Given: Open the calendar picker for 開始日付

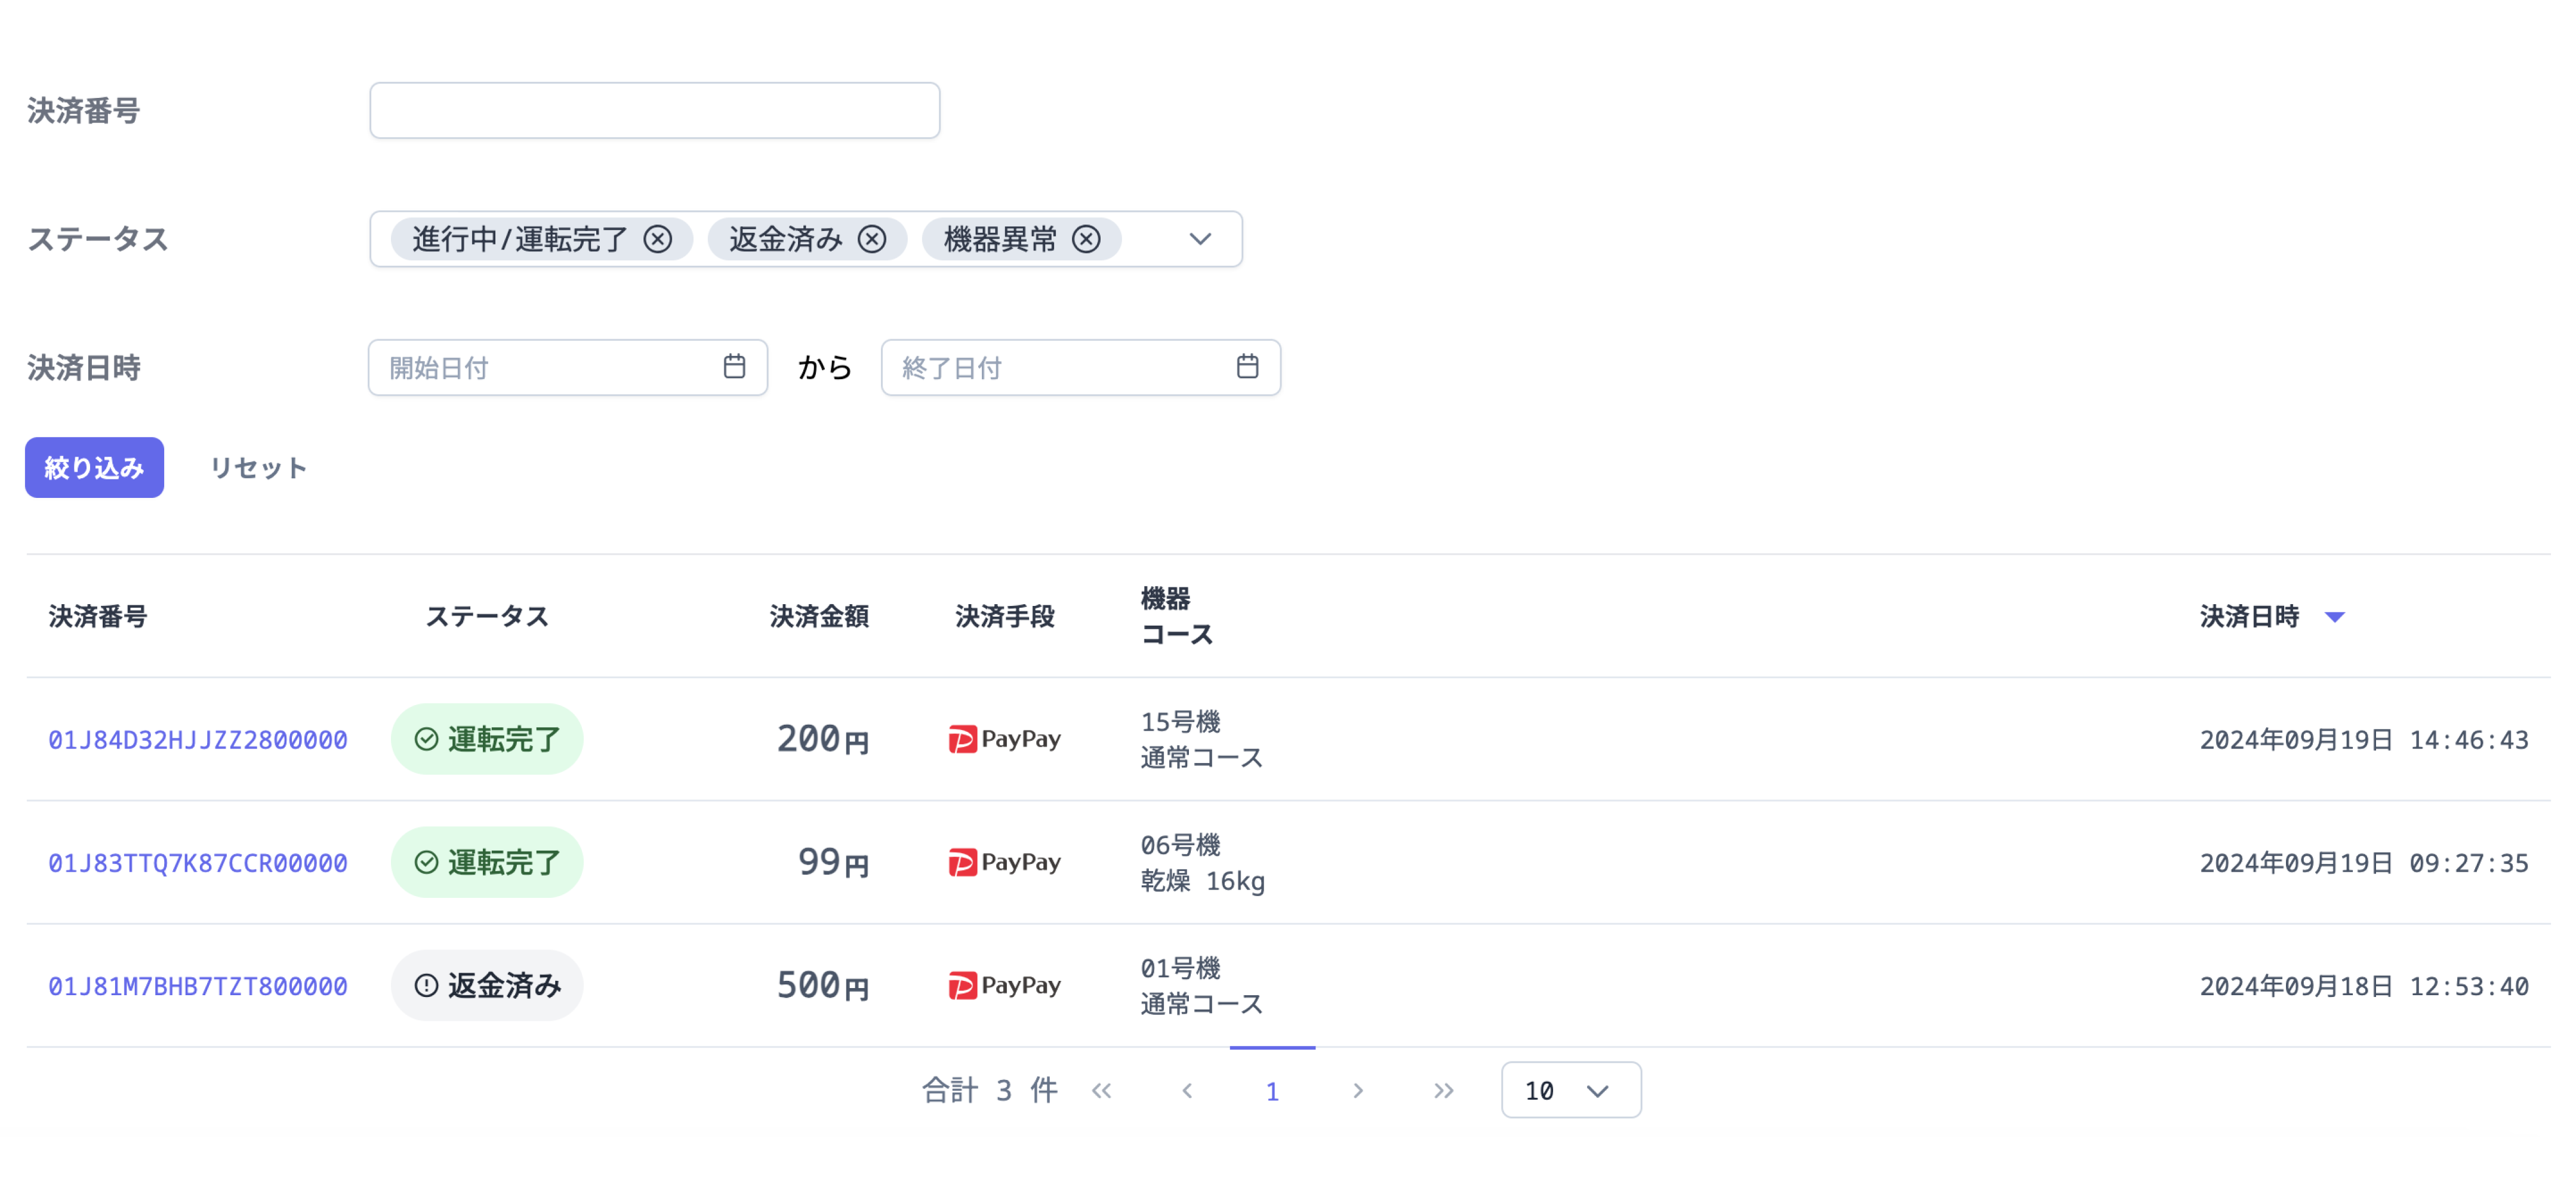Looking at the screenshot, I should [x=735, y=367].
